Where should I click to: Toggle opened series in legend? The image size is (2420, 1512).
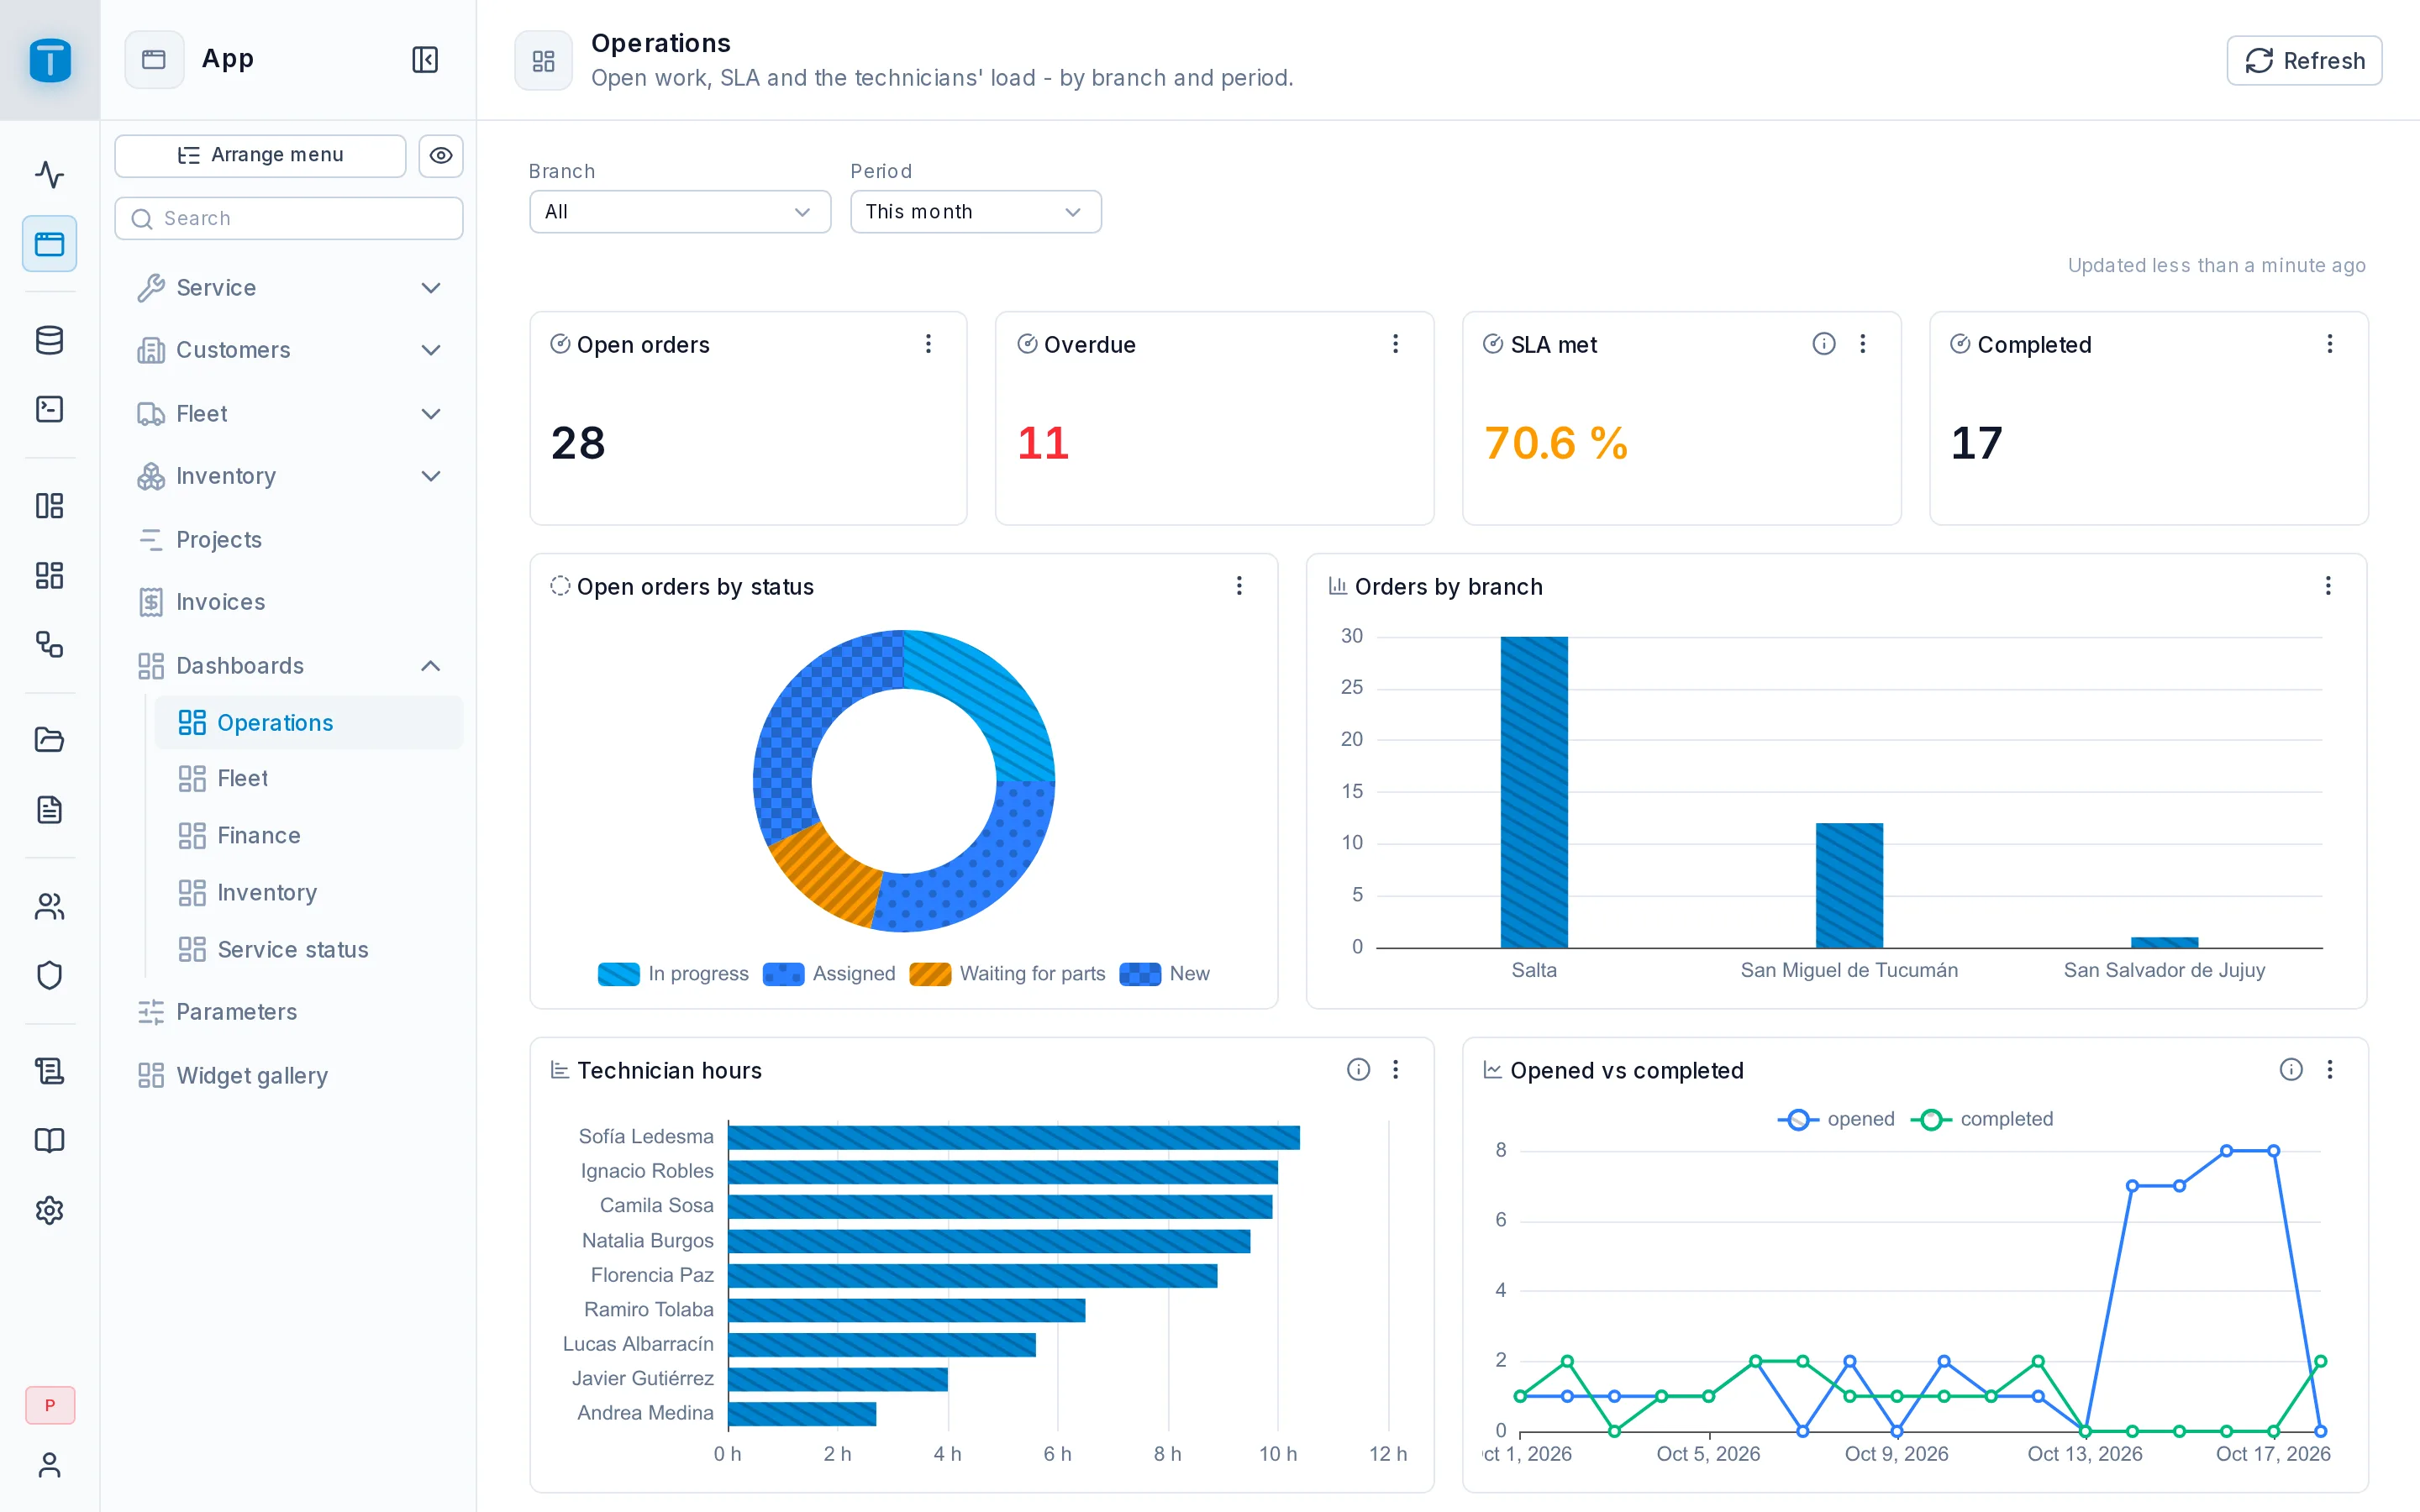1836,1119
